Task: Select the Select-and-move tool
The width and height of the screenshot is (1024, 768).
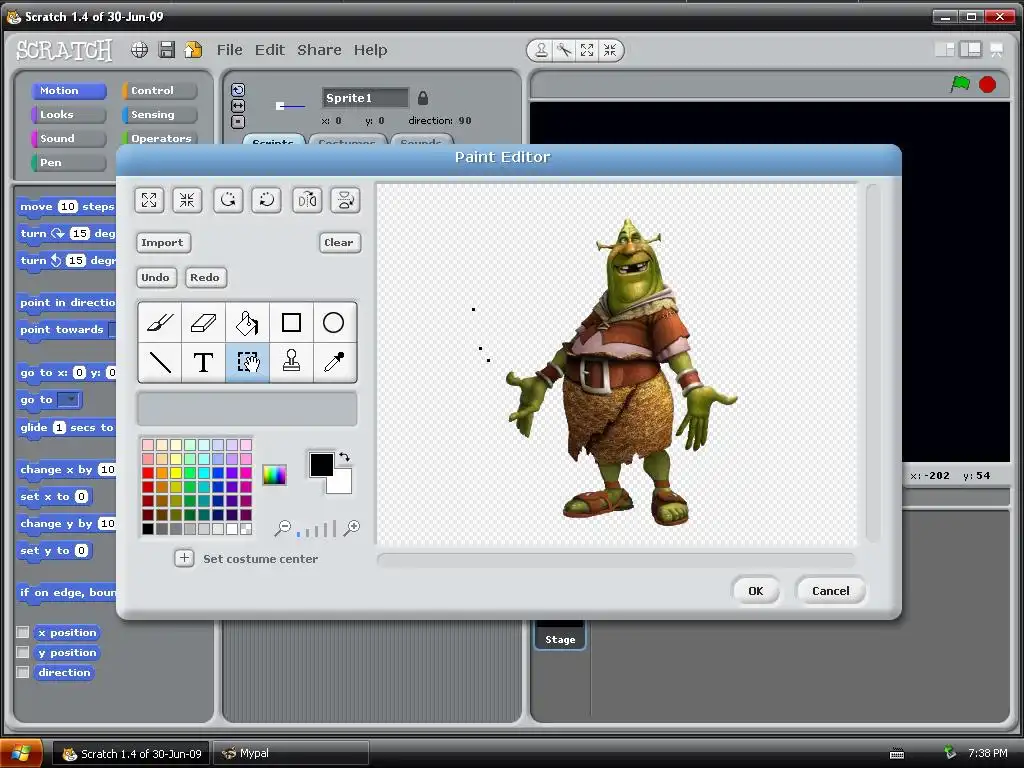Action: tap(247, 362)
